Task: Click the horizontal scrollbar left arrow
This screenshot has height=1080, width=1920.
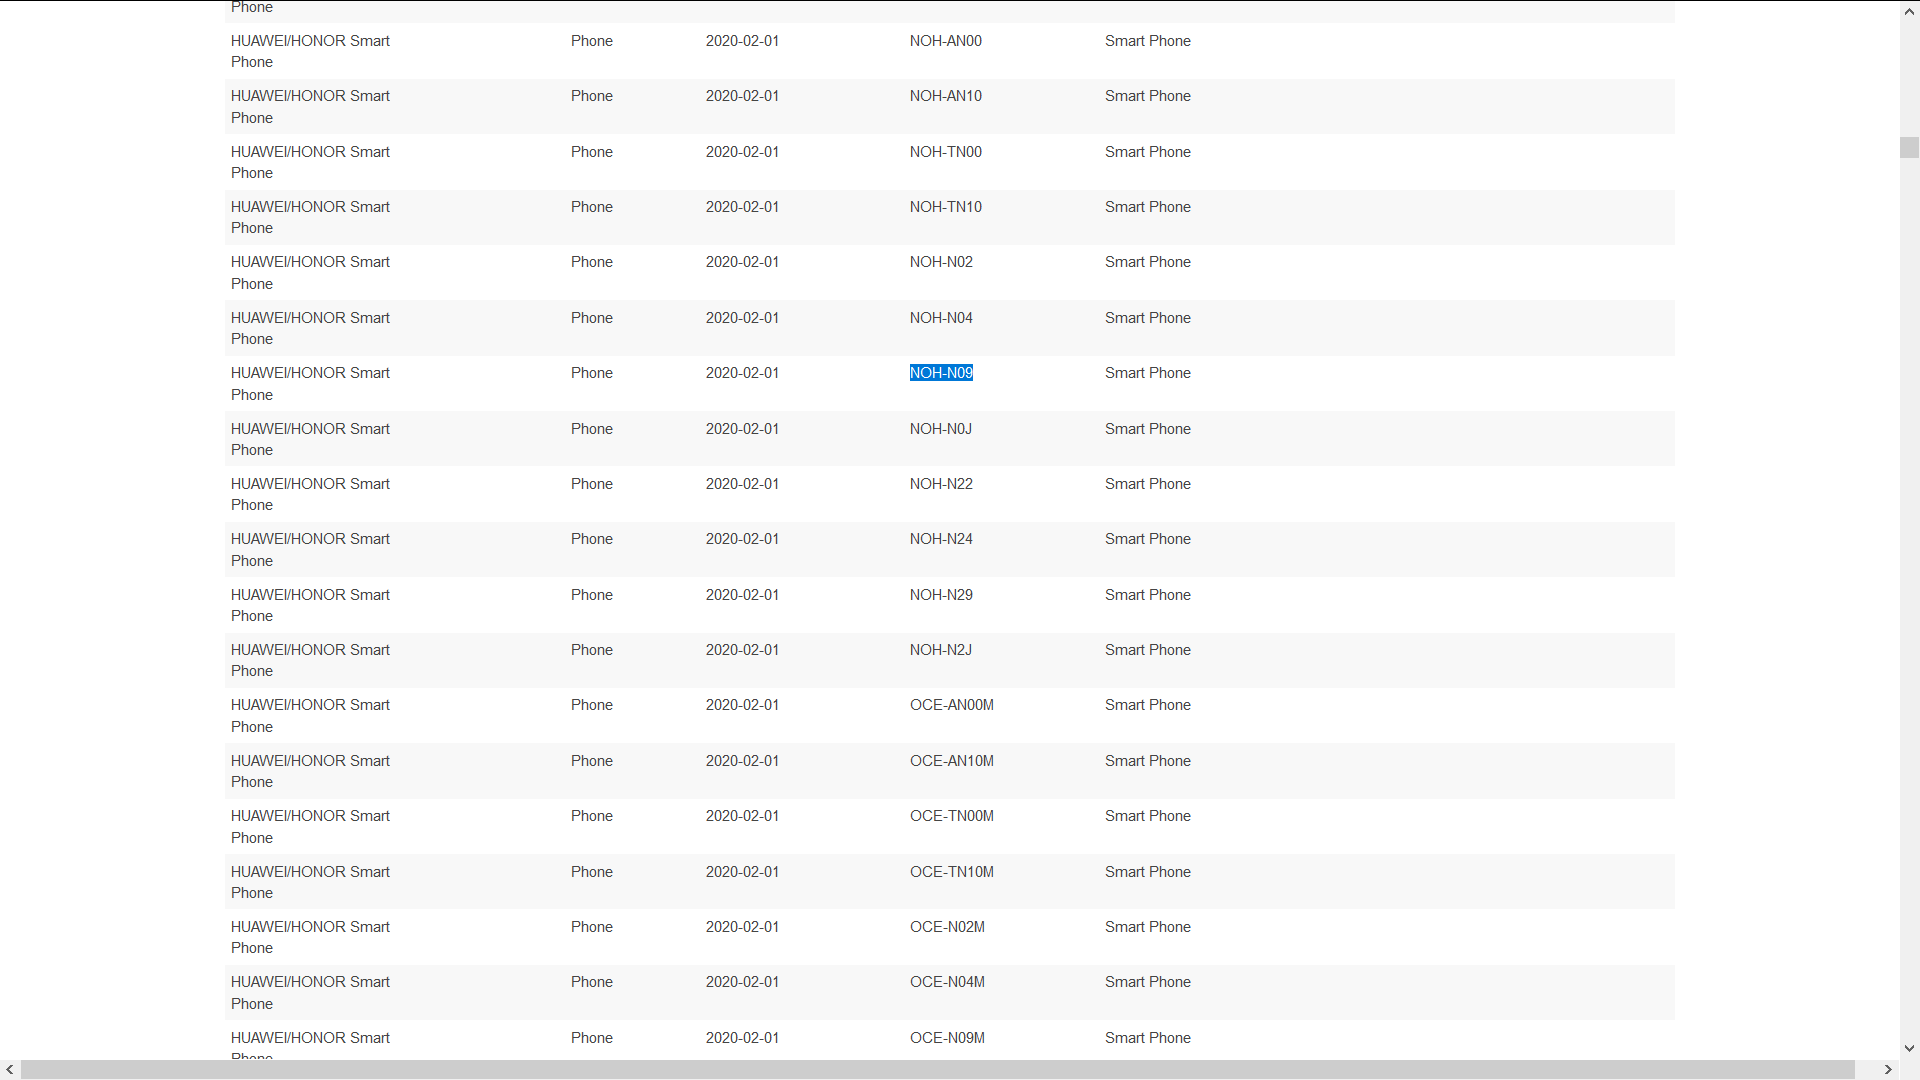Action: [10, 1070]
